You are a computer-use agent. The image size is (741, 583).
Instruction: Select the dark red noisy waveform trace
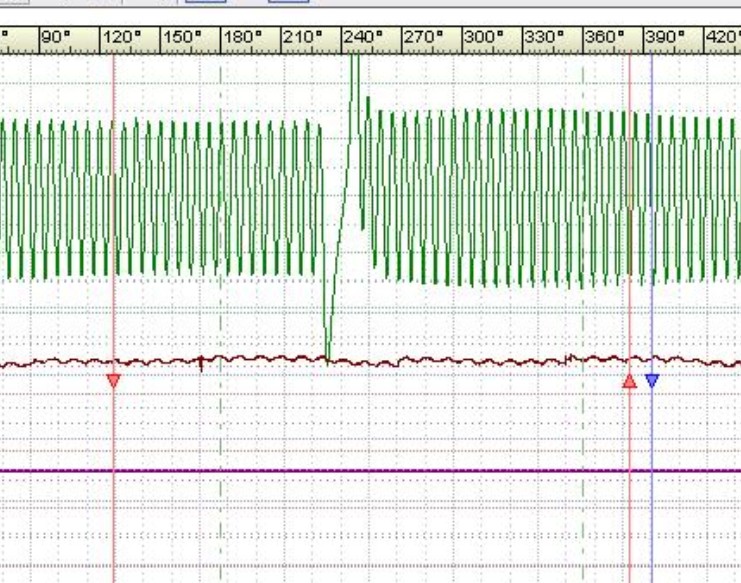click(x=370, y=362)
